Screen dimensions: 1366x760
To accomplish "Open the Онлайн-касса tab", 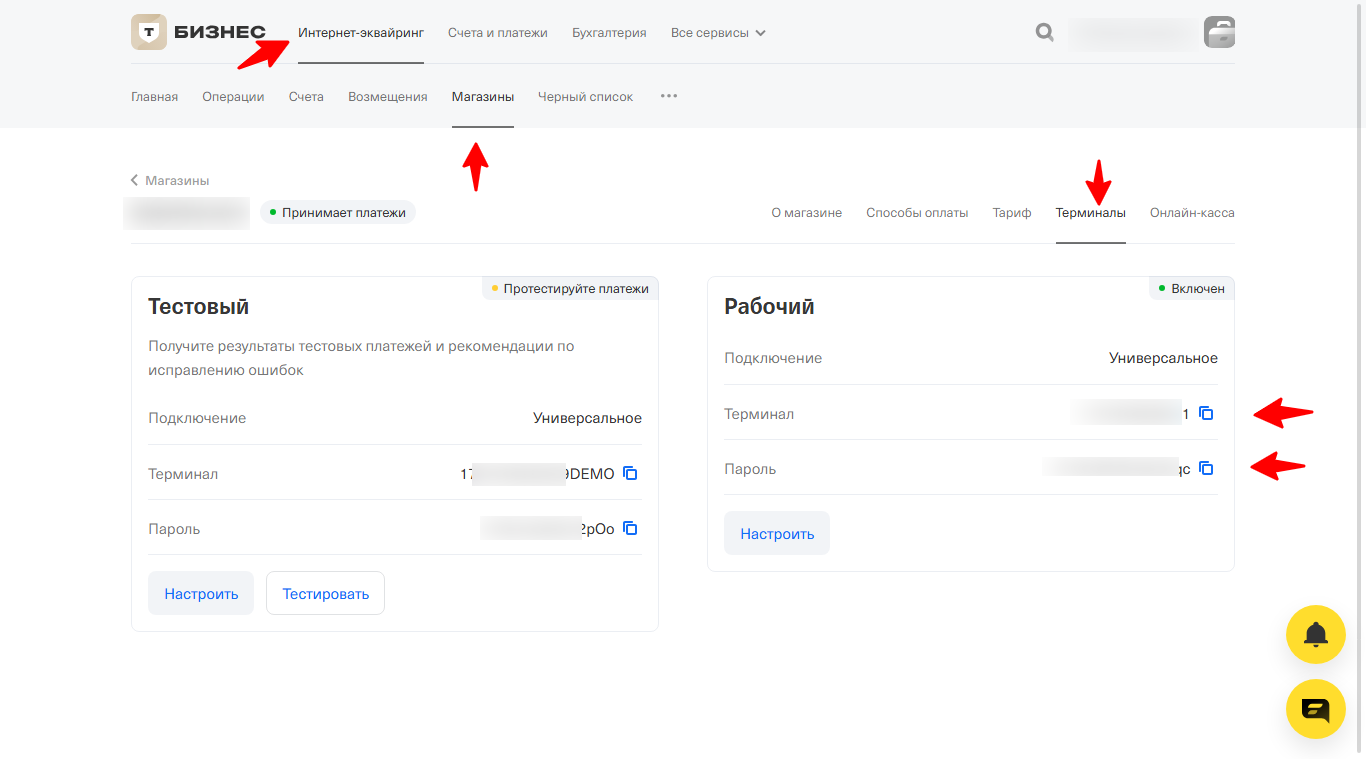I will click(x=1191, y=213).
